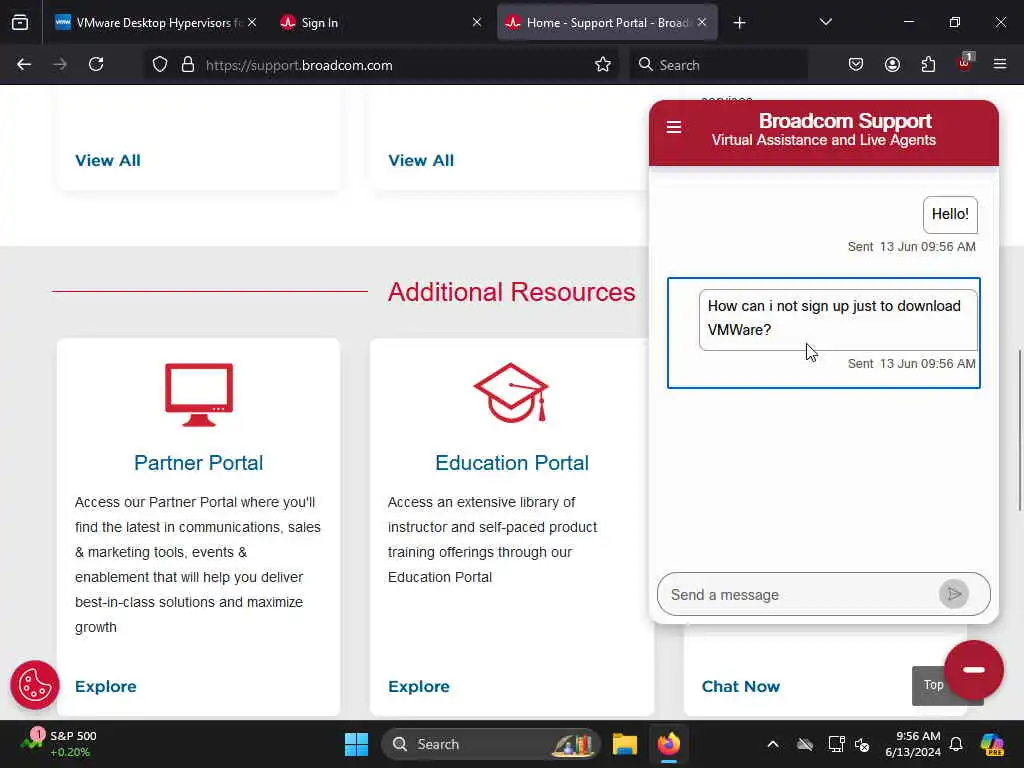Screen dimensions: 1024x768
Task: Click the browser Search box
Action: 718,65
